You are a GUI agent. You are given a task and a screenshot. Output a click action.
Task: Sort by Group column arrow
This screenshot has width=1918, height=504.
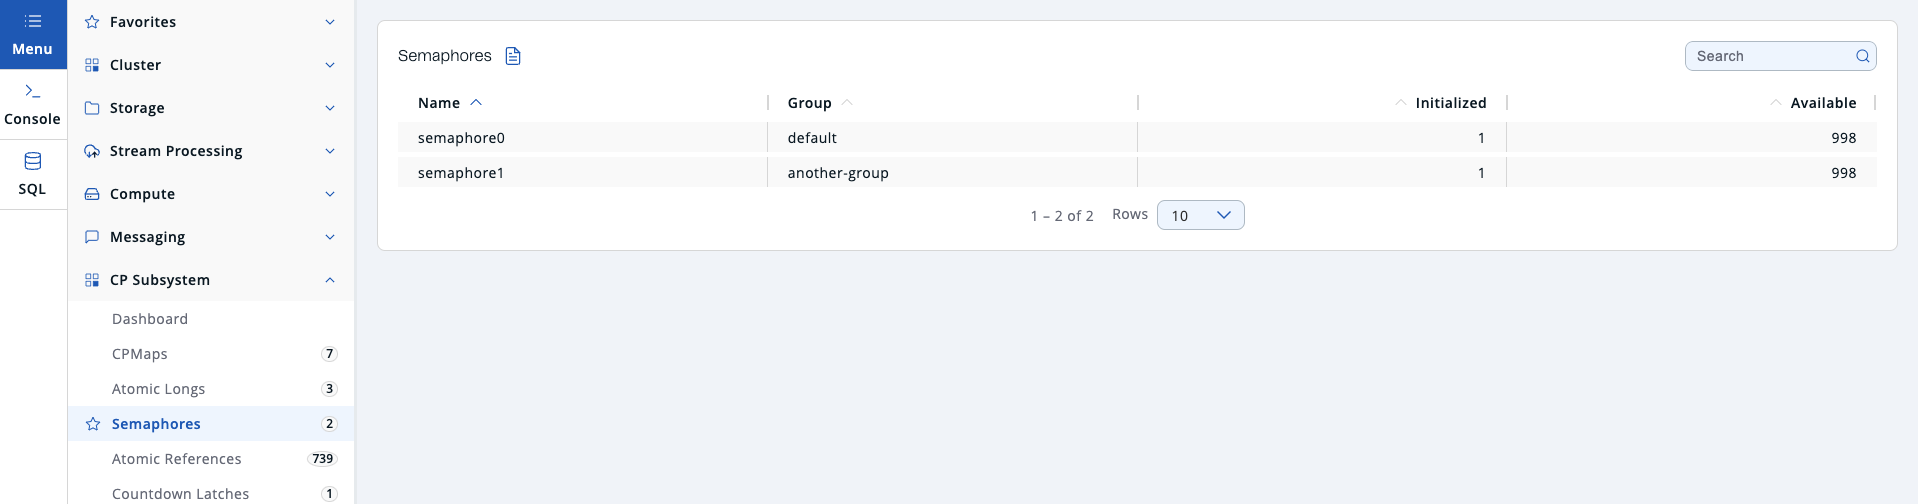tap(847, 103)
